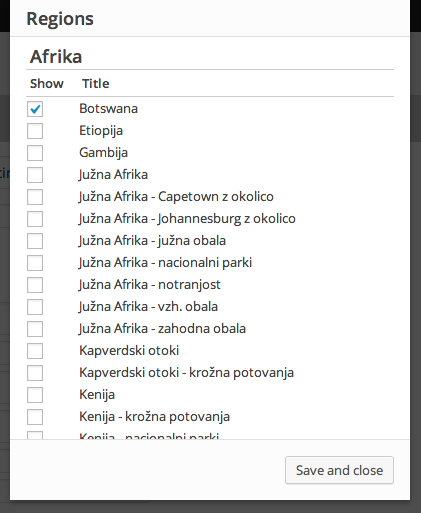Check Južna Afrika - notranjost checkbox
Screen dimensions: 421x513
coord(35,285)
